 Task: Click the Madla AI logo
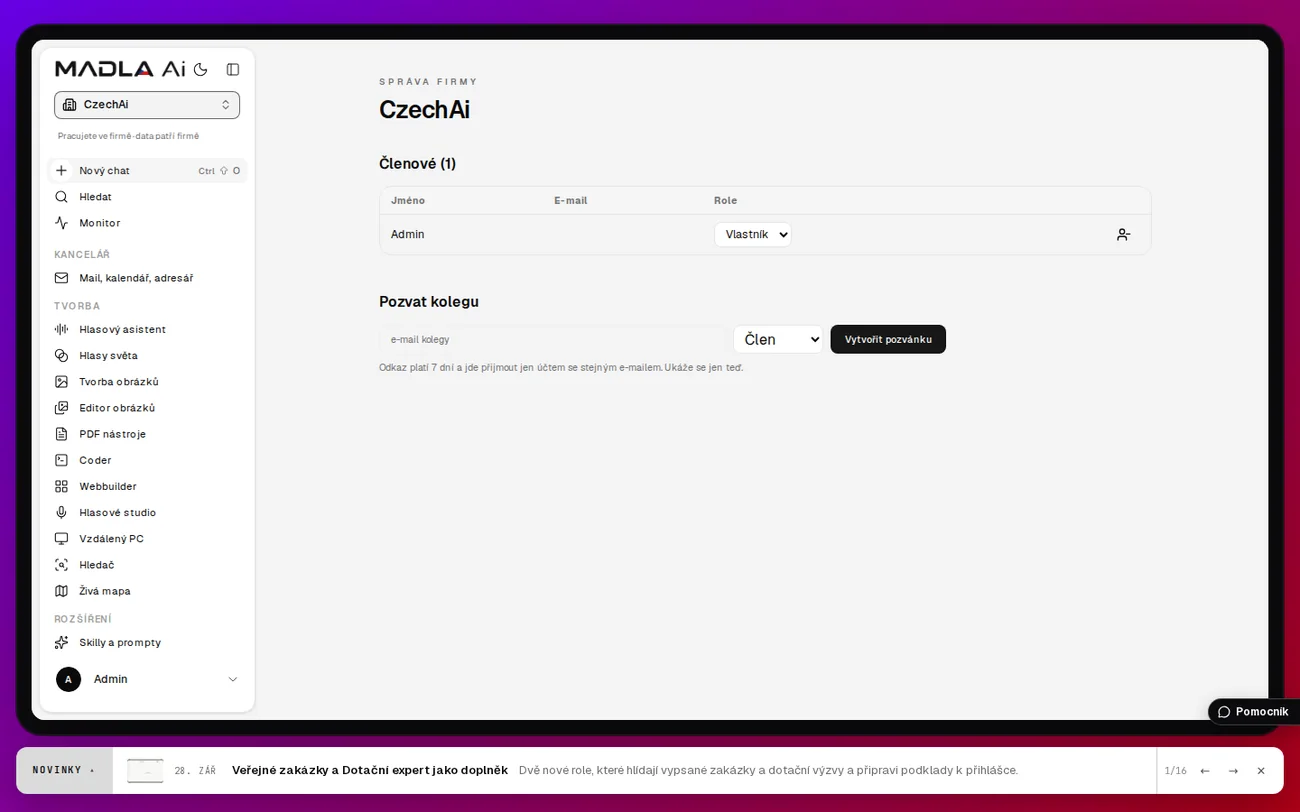coord(120,69)
